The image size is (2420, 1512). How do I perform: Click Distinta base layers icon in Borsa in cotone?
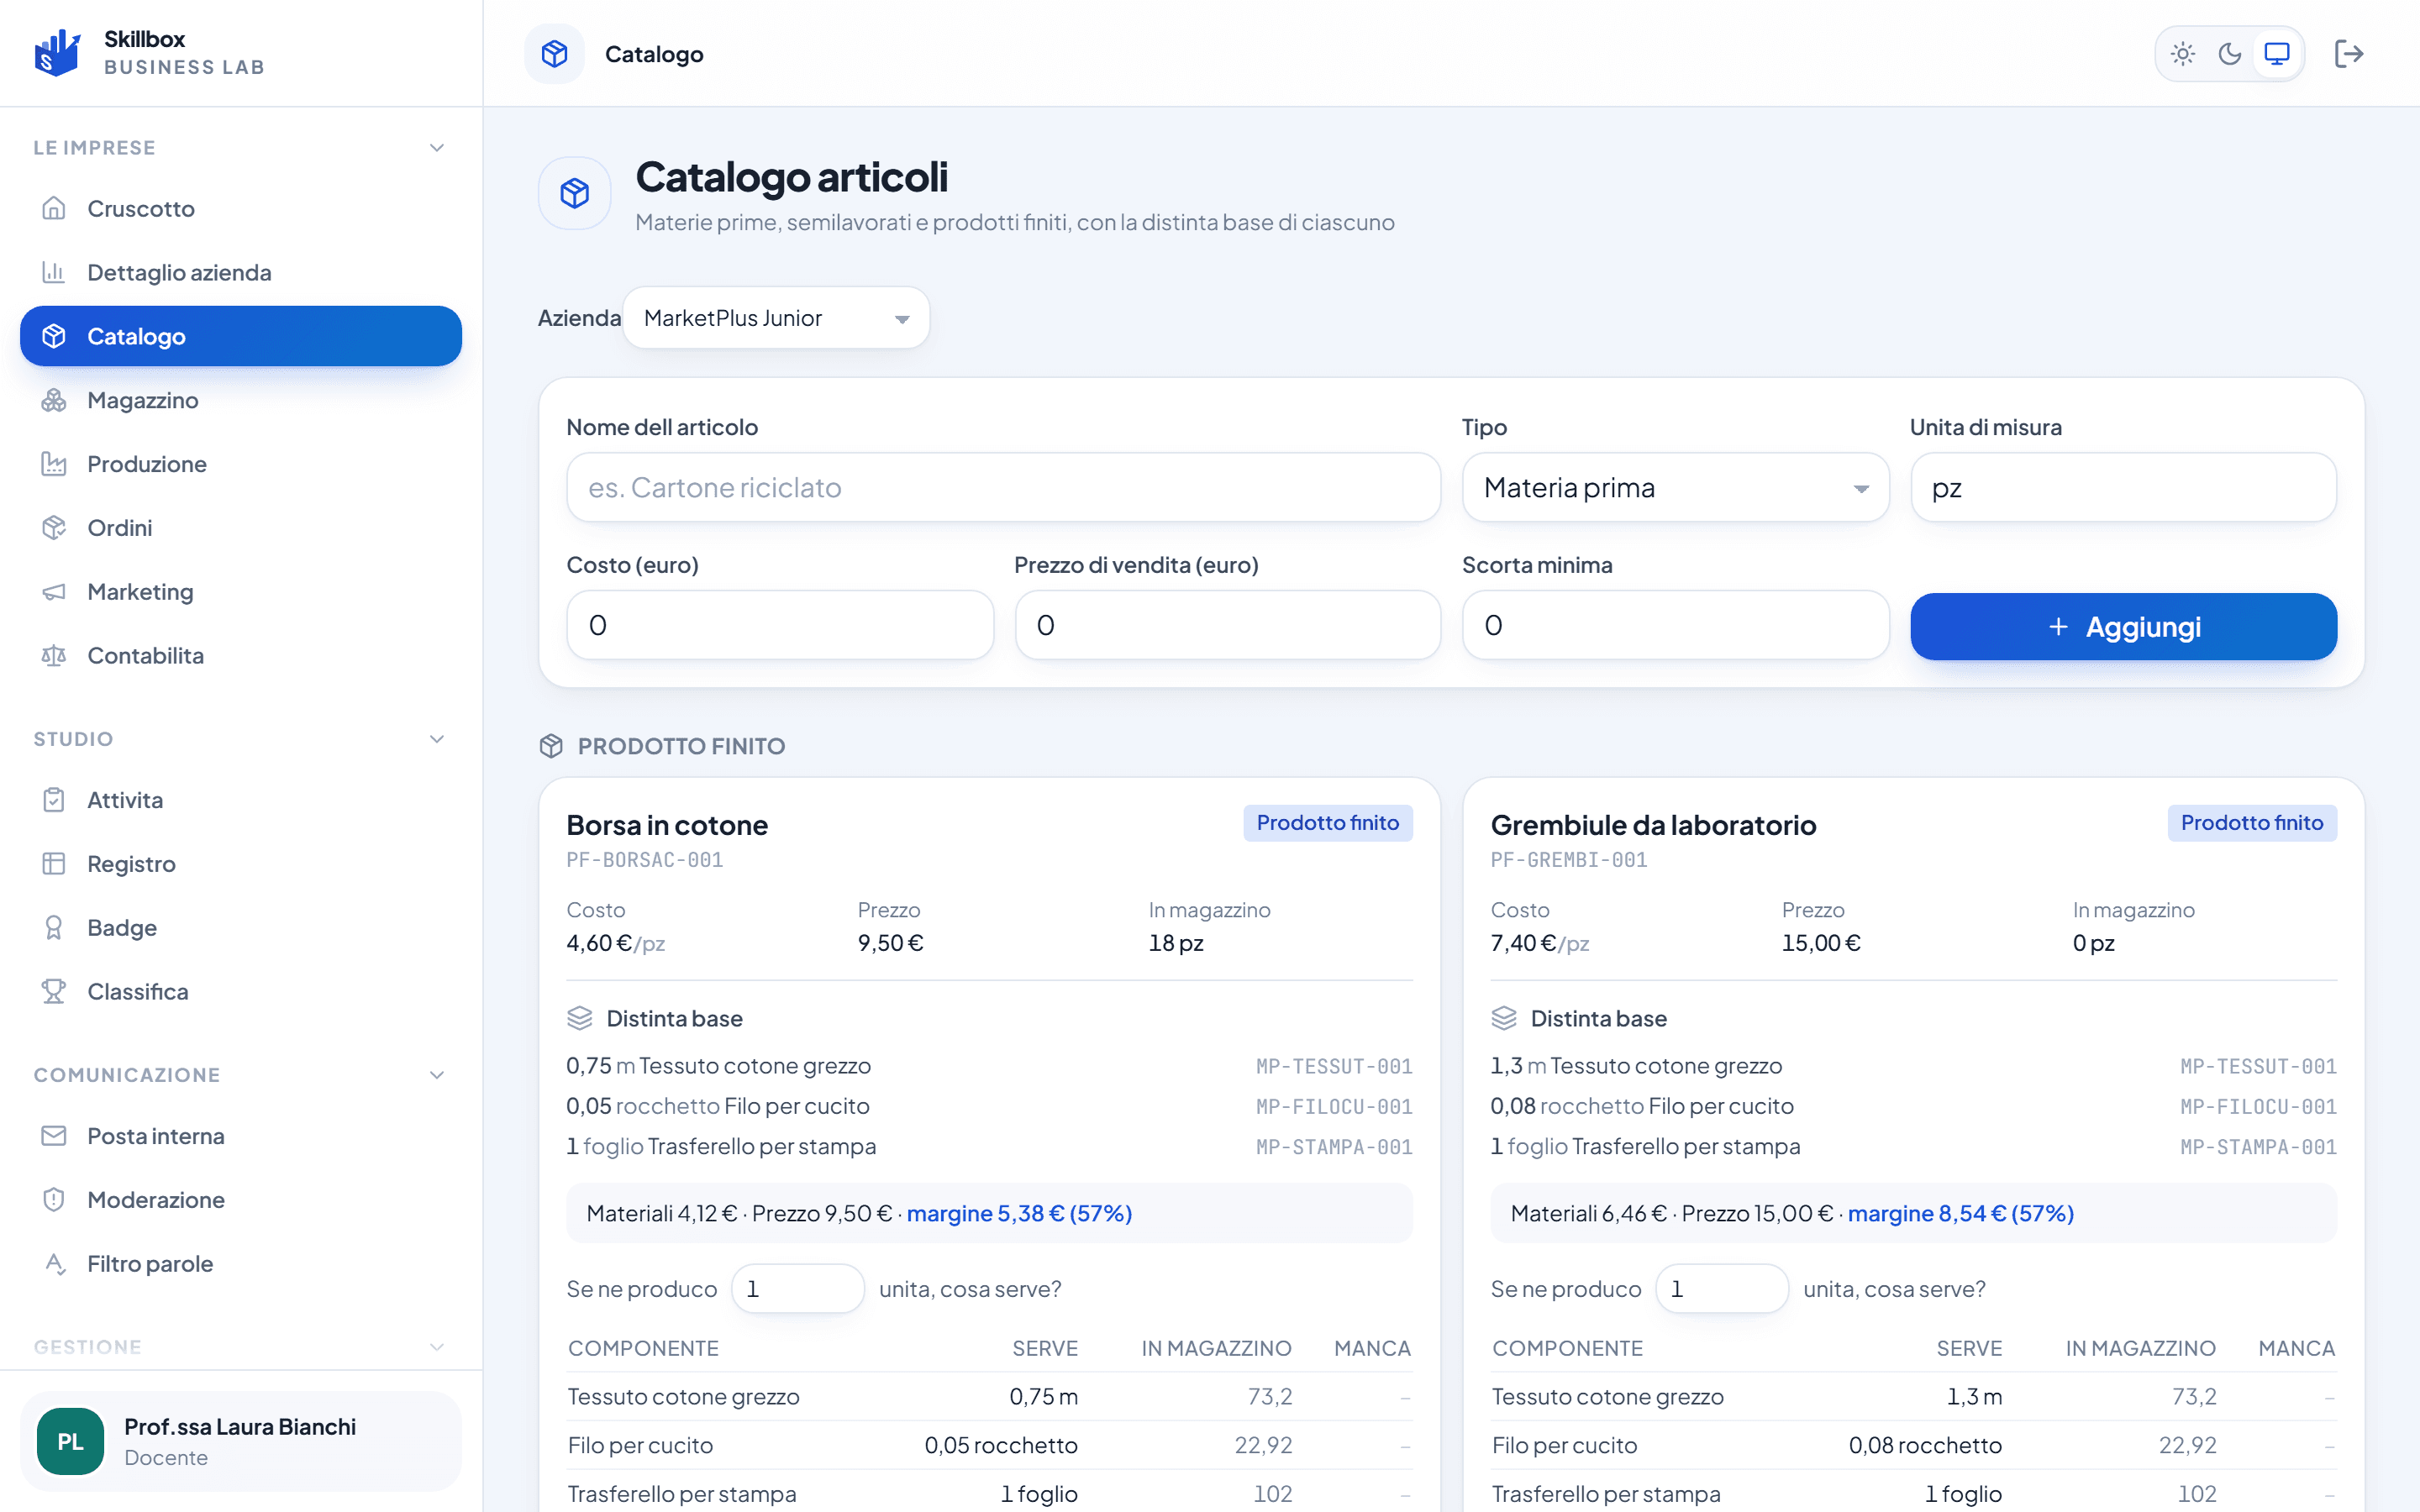pyautogui.click(x=580, y=1018)
